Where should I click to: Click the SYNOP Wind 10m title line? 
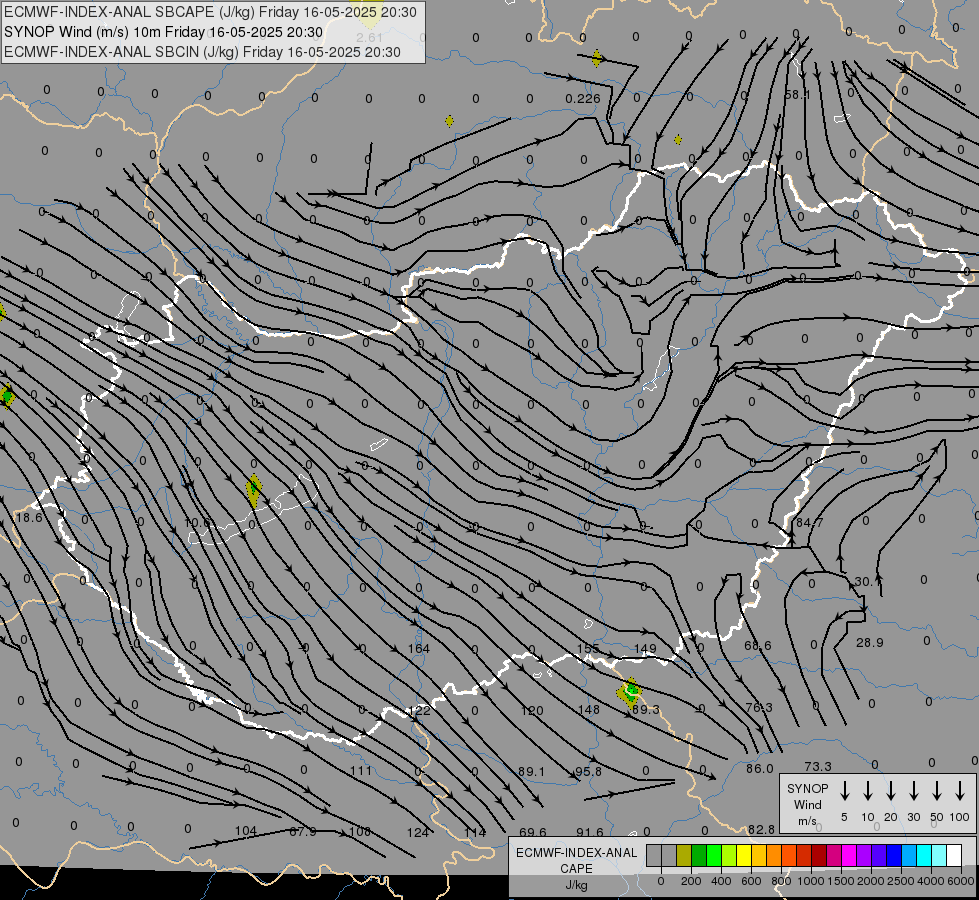(x=164, y=32)
